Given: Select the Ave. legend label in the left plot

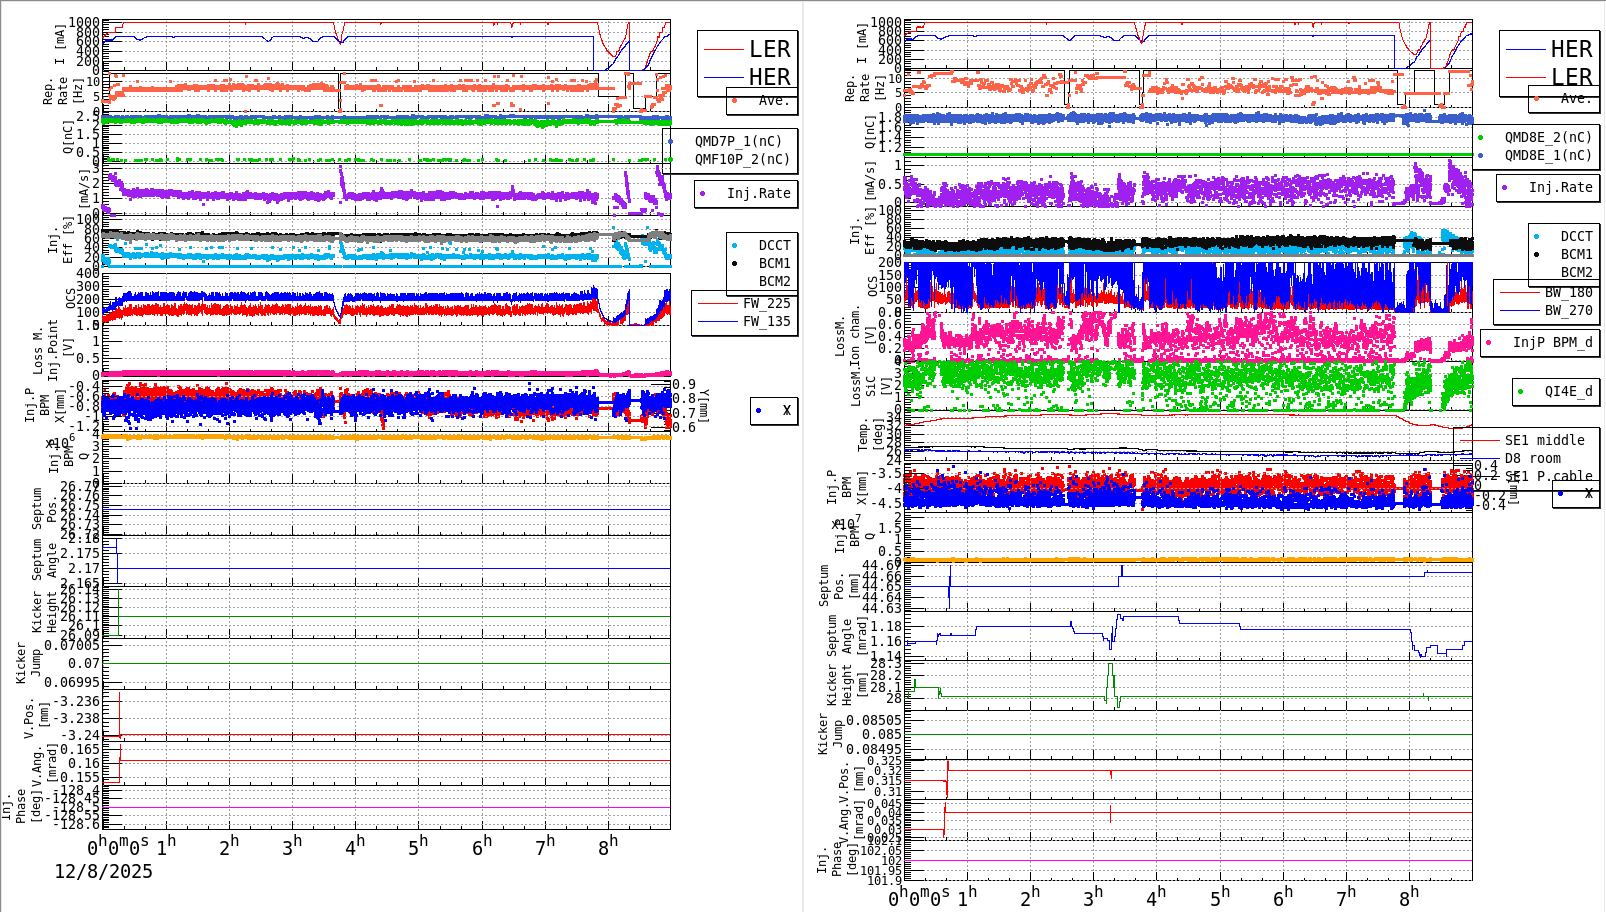Looking at the screenshot, I should (x=773, y=100).
